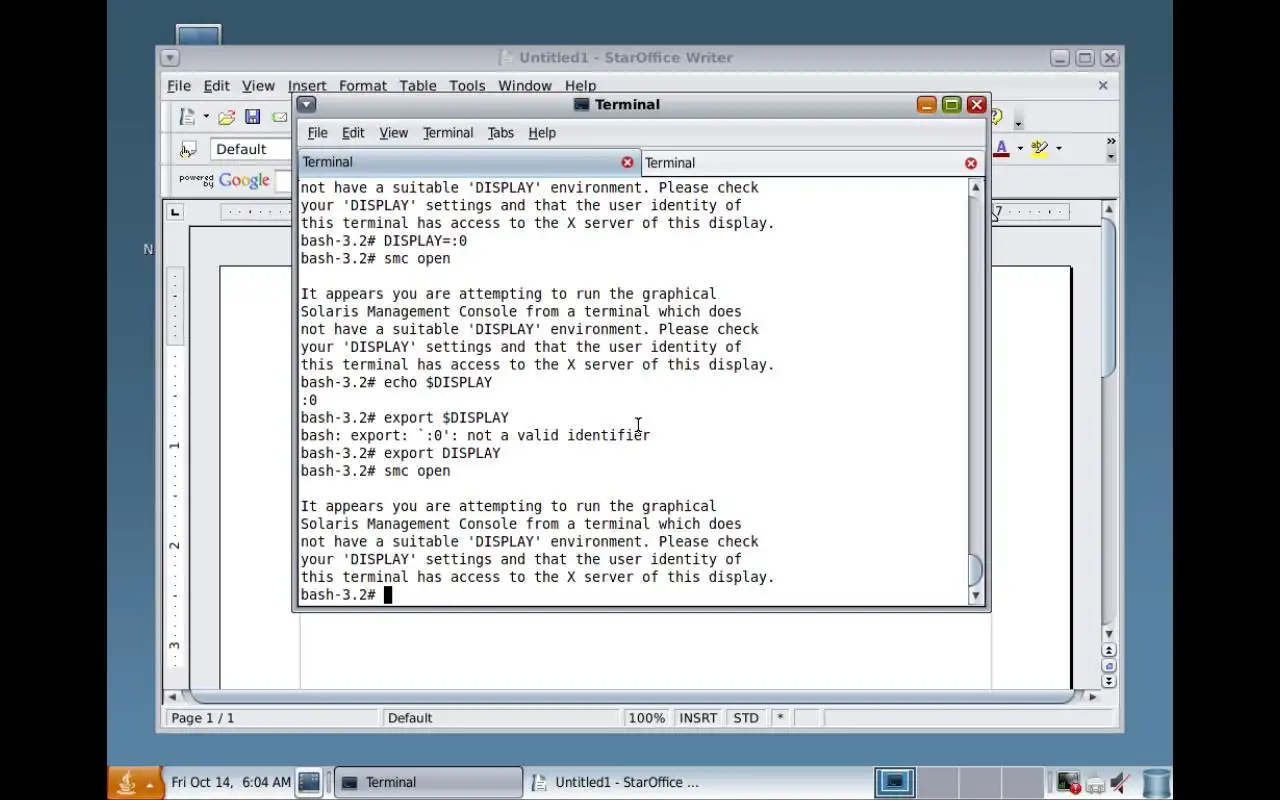Open StarOffice Help menu
The height and width of the screenshot is (800, 1280).
580,86
